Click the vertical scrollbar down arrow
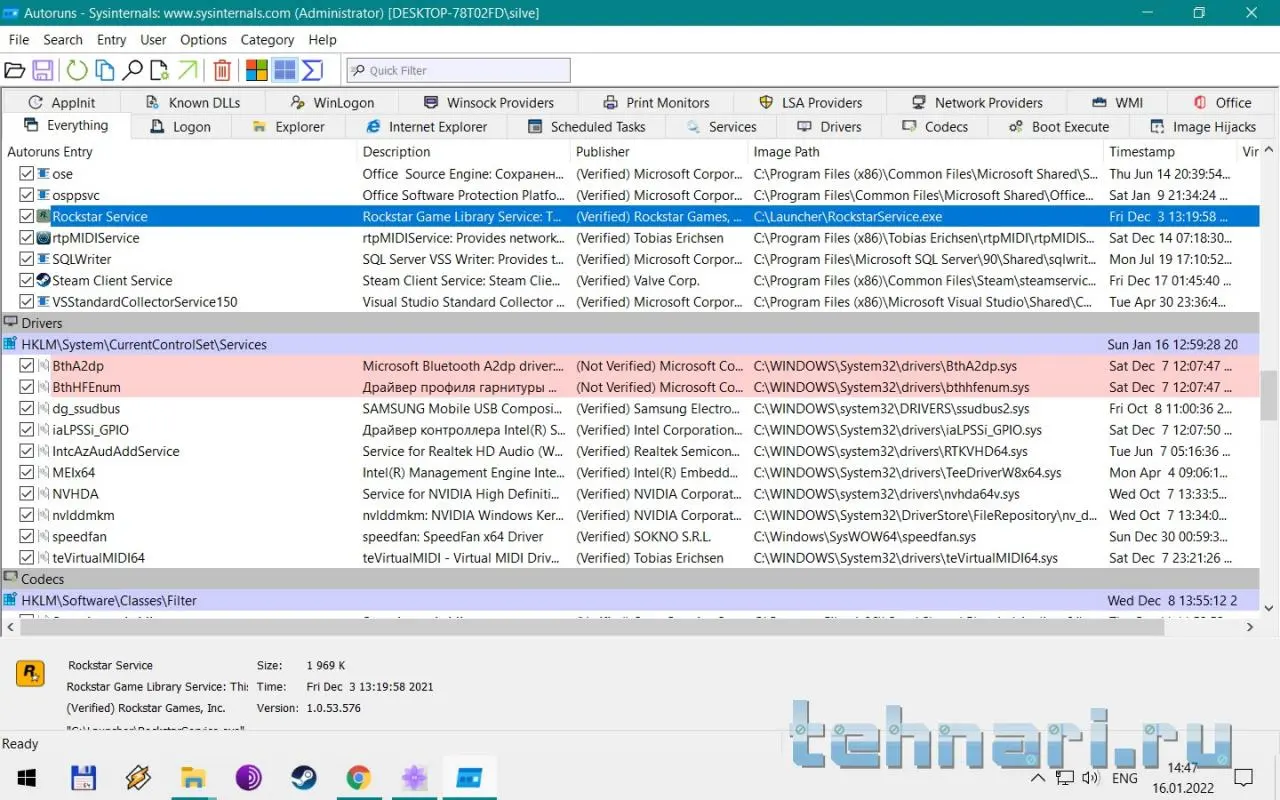 point(1269,607)
